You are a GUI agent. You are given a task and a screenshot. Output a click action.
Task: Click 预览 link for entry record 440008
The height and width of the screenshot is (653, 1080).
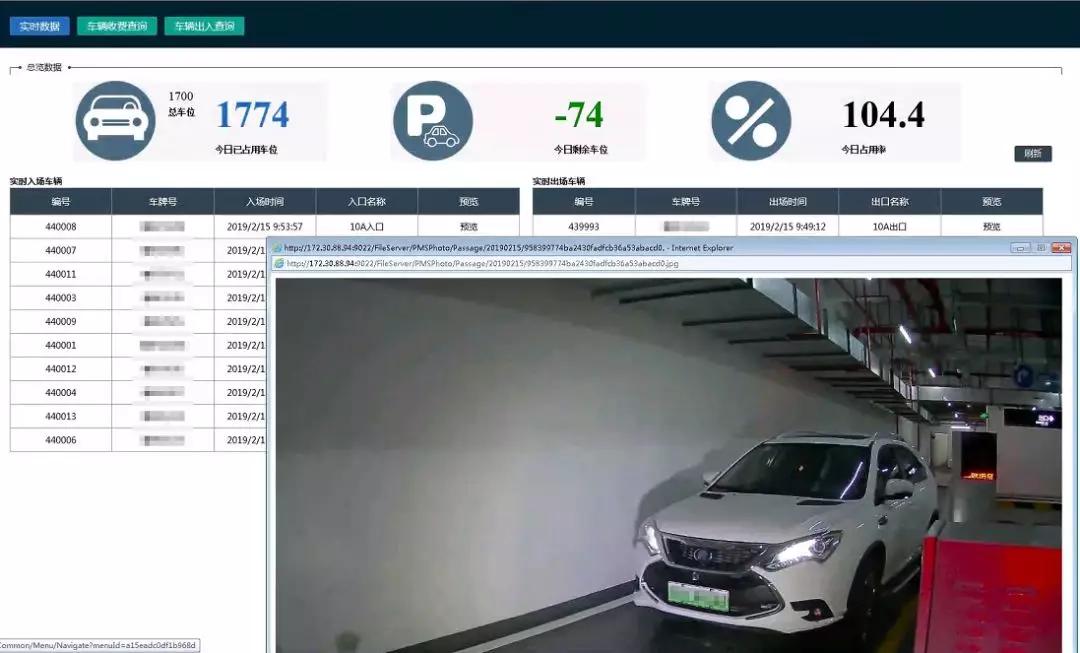(x=468, y=227)
